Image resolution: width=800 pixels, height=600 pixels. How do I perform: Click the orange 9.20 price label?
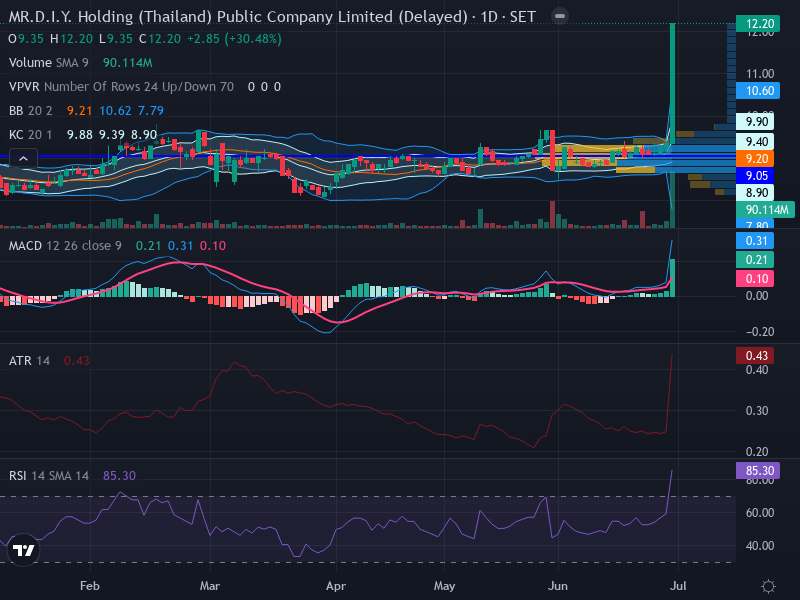pyautogui.click(x=755, y=159)
